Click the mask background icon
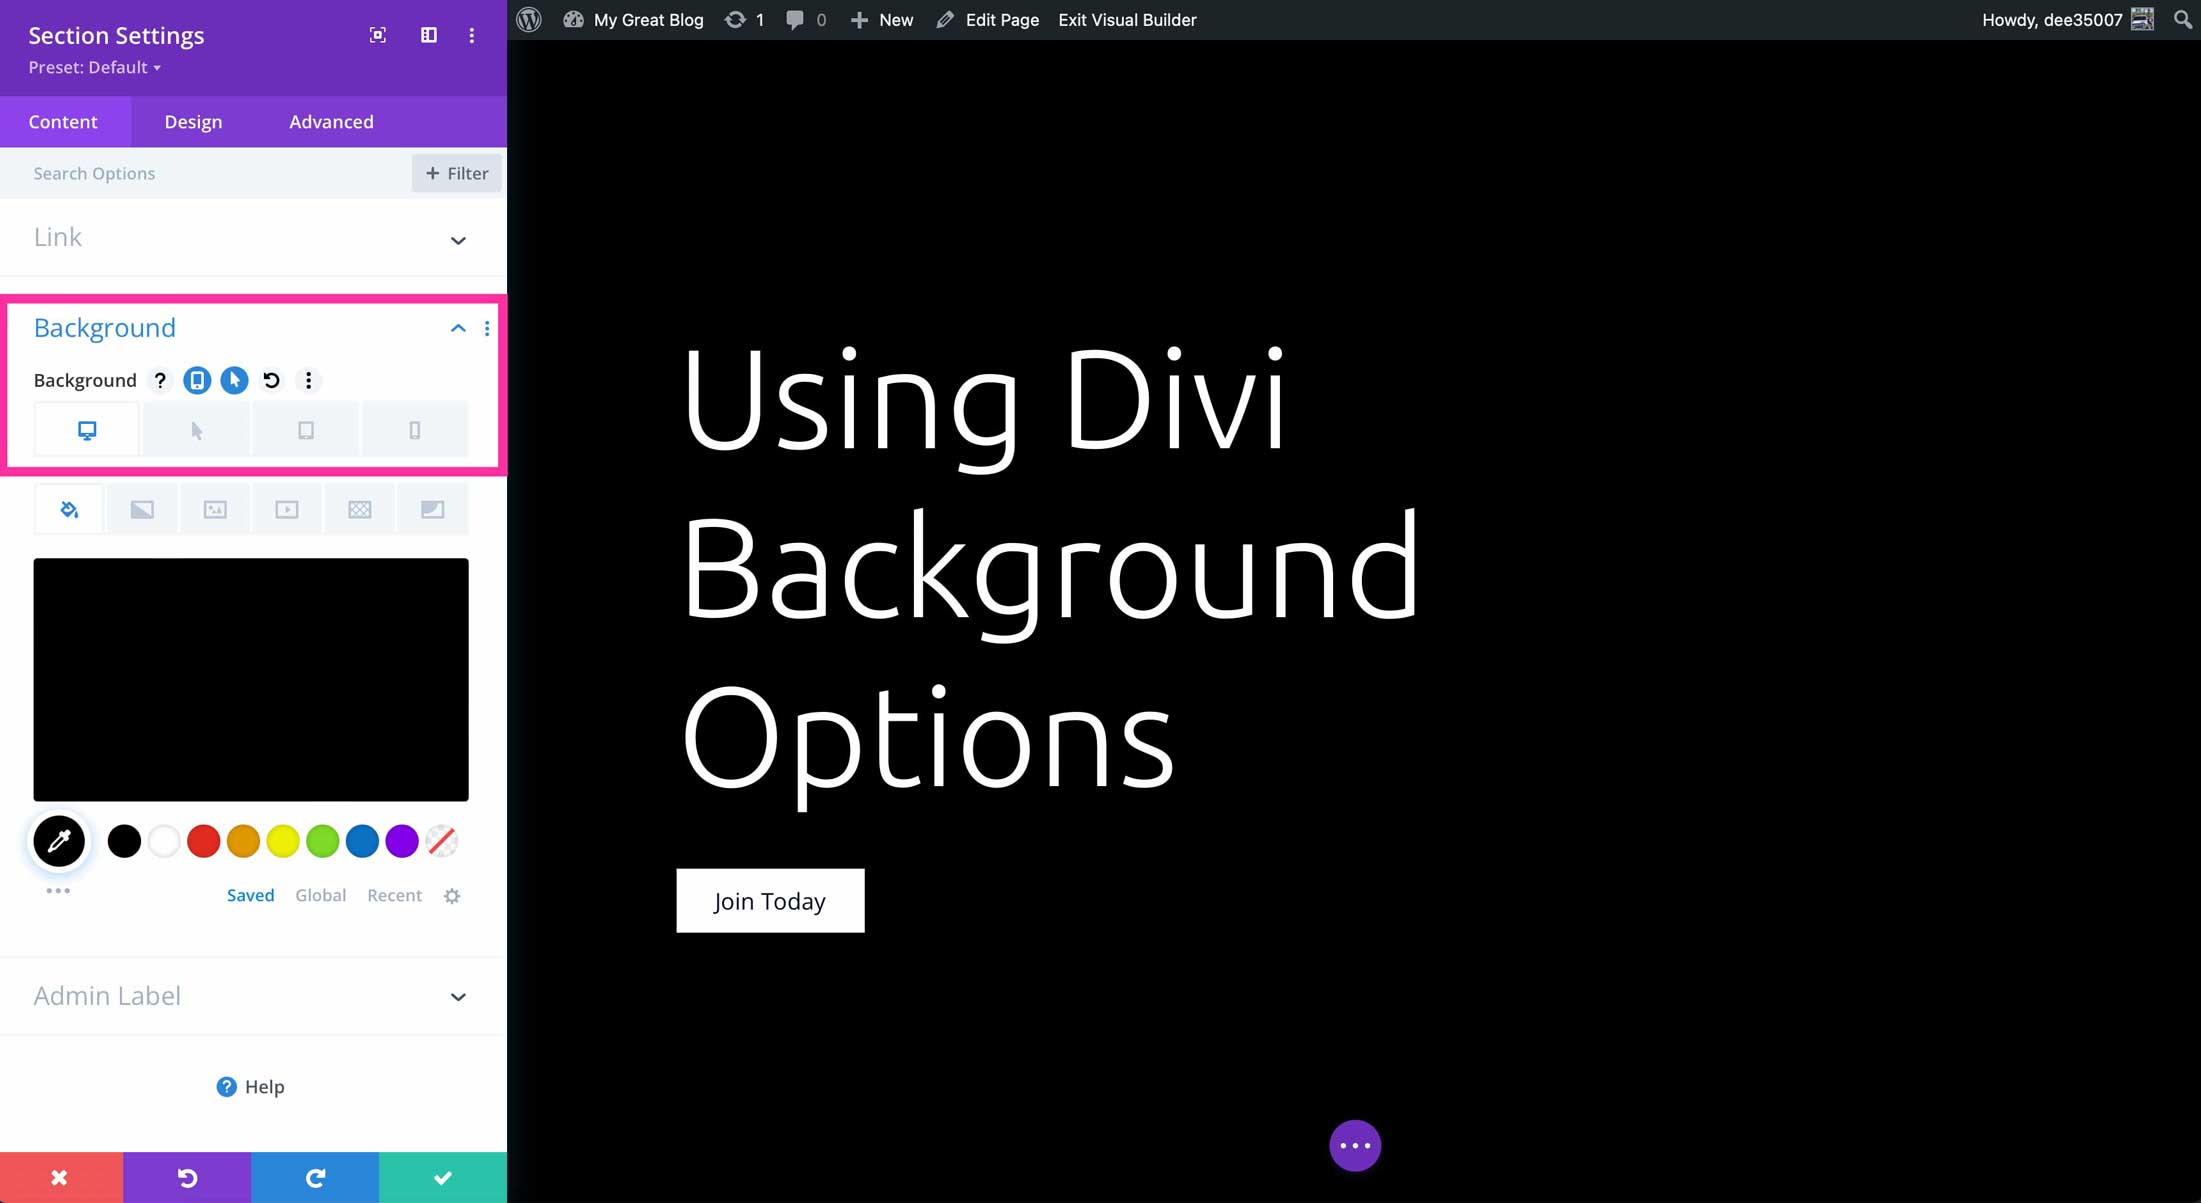Screen dimensions: 2201x1203 (x=431, y=508)
